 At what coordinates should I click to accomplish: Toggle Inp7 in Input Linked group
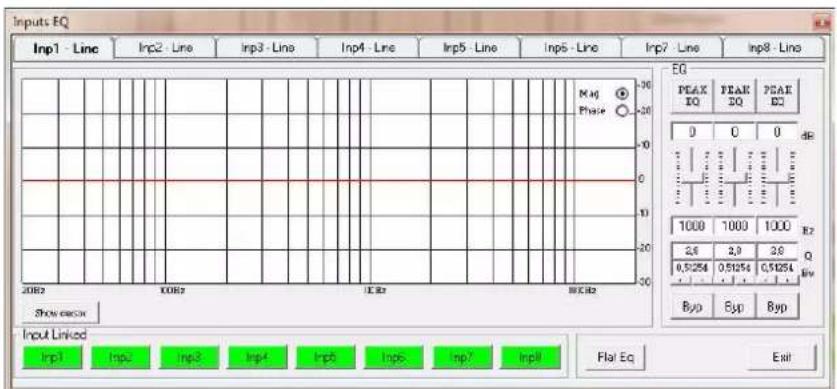462,357
